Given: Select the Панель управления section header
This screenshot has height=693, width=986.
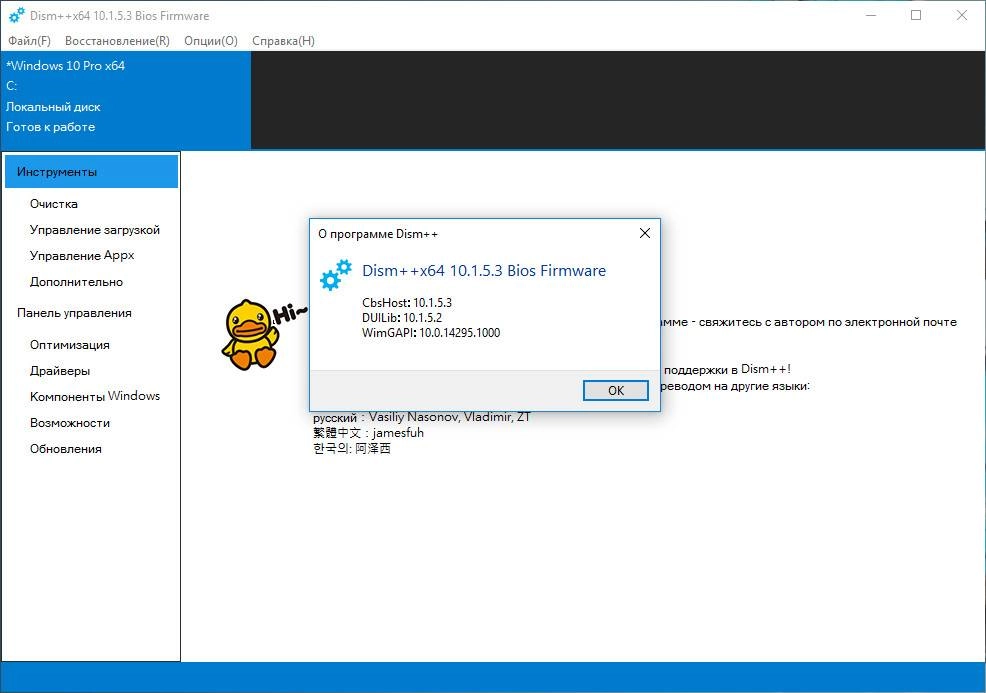Looking at the screenshot, I should coord(74,313).
